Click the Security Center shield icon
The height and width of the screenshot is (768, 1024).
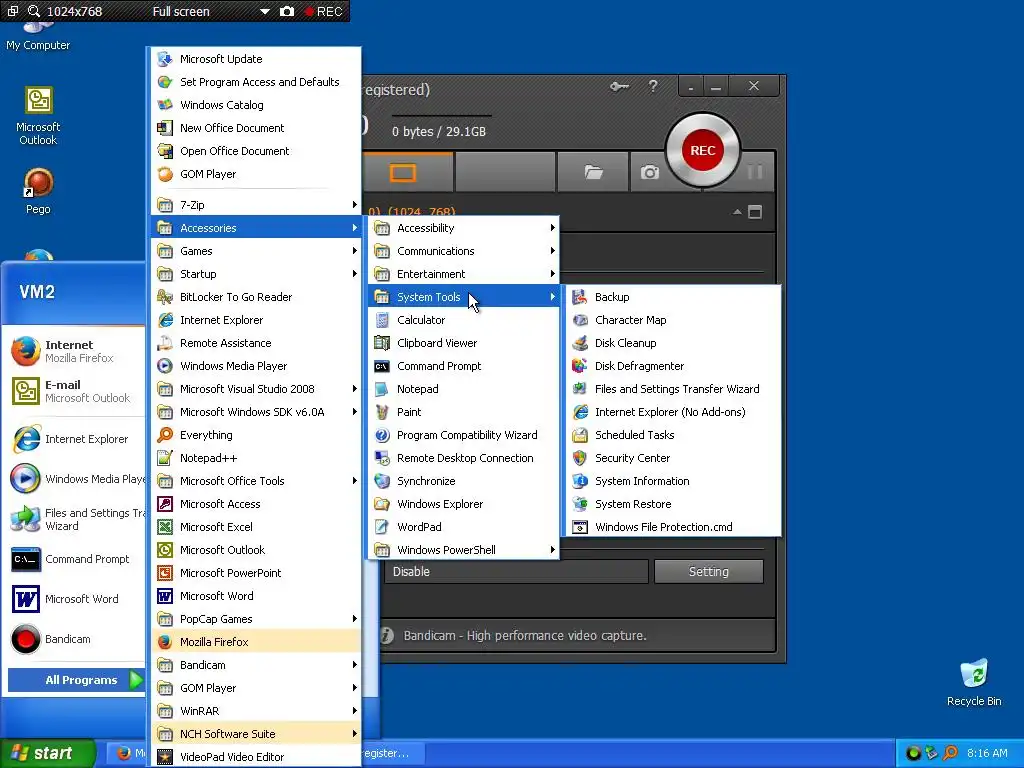579,458
